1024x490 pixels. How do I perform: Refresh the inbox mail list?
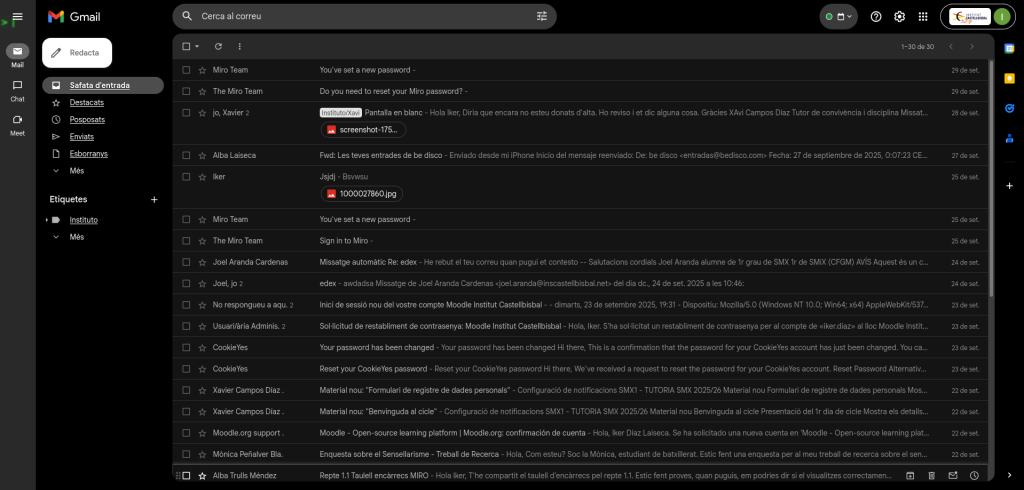pos(219,46)
